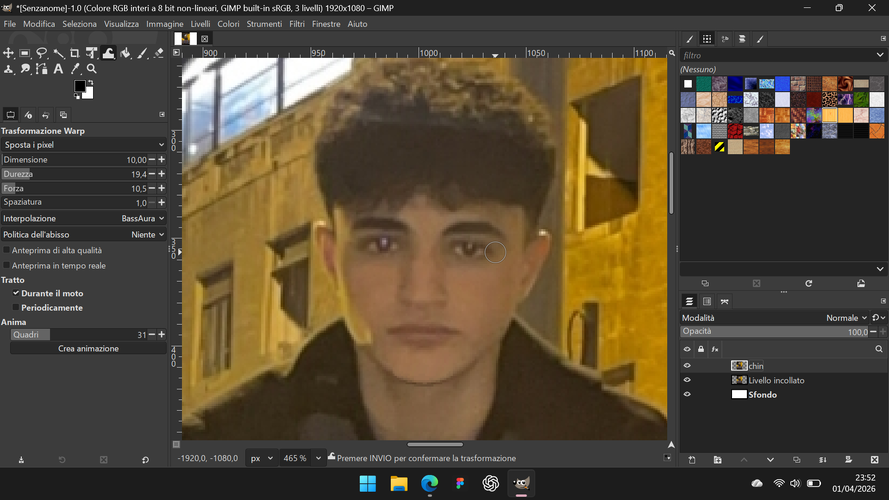This screenshot has width=889, height=500.
Task: Expand the patterns filtro dropdown
Action: [880, 55]
